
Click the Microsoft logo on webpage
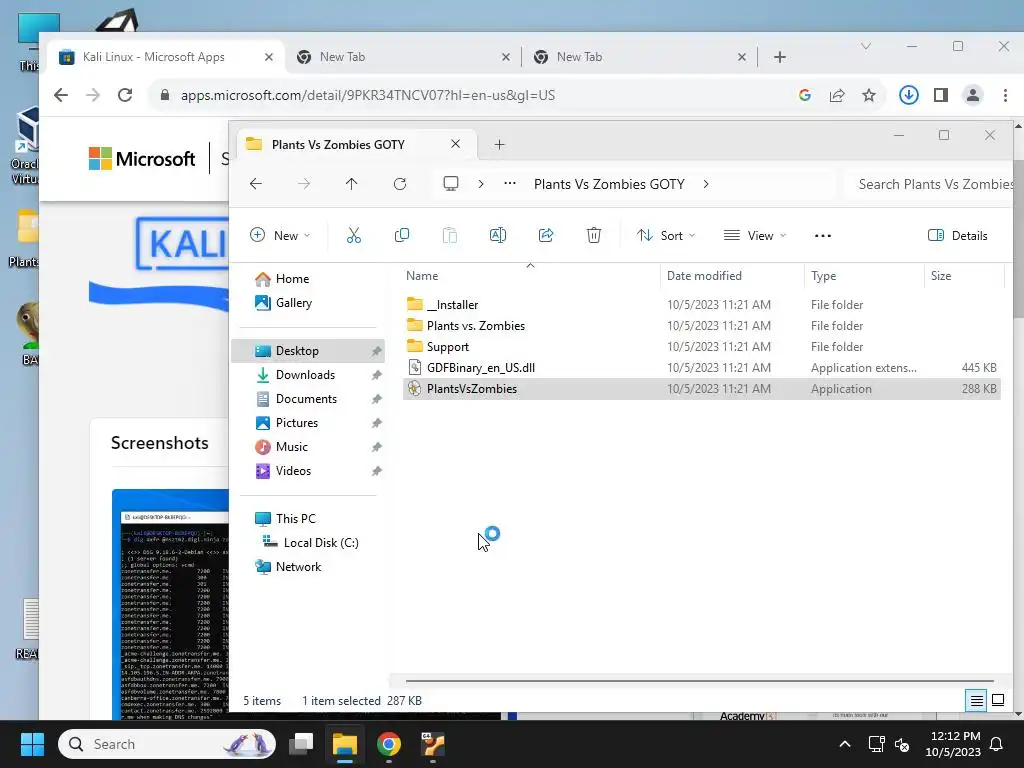click(x=142, y=159)
